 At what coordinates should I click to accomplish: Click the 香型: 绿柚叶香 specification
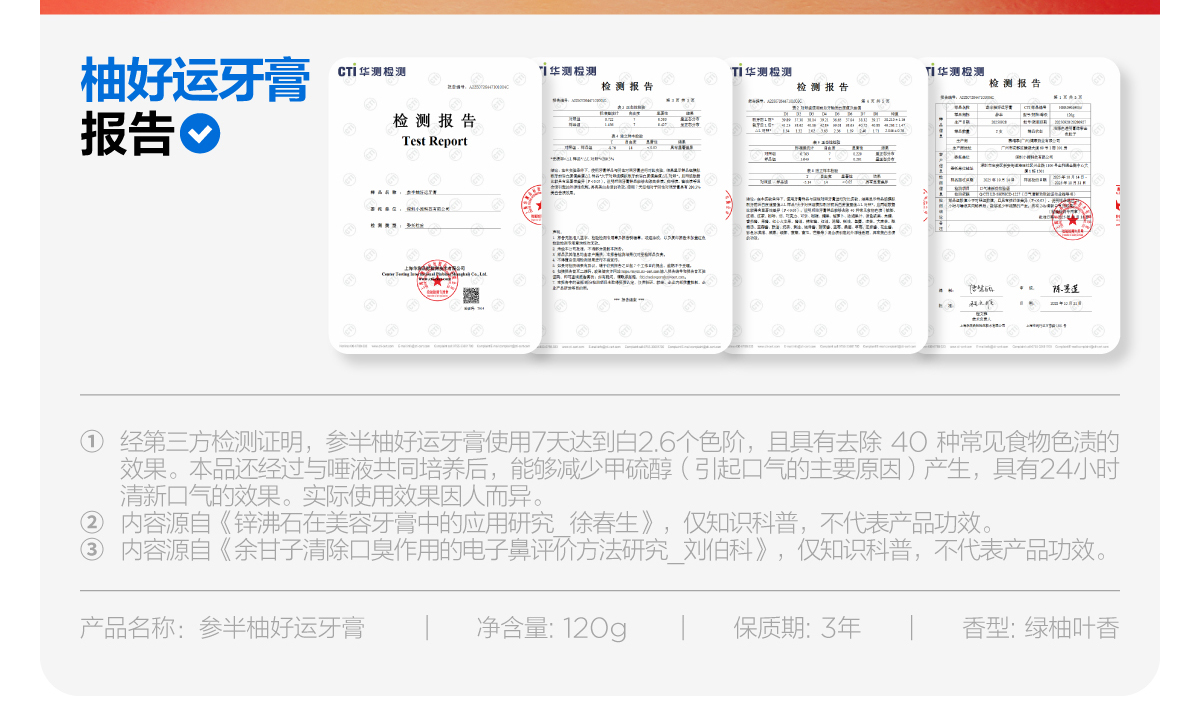click(x=1040, y=628)
